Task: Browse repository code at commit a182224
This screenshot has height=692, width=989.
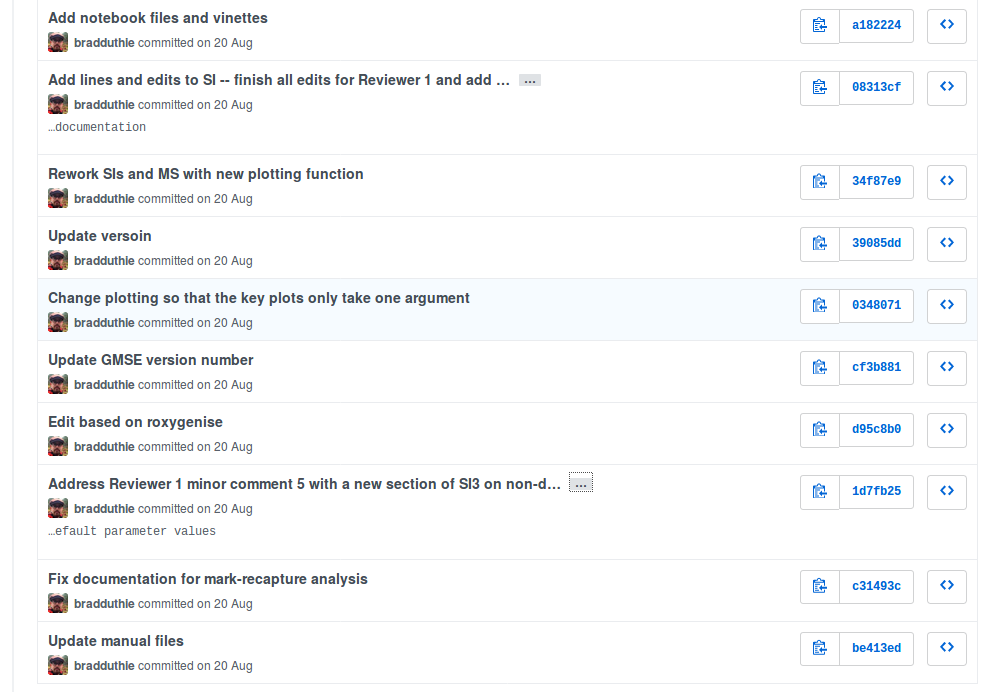Action: (x=946, y=26)
